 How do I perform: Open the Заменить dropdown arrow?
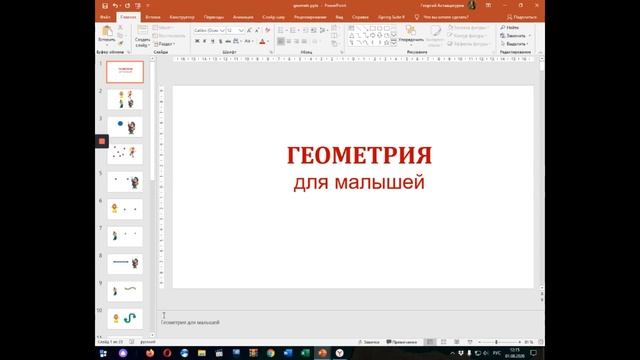tap(530, 36)
